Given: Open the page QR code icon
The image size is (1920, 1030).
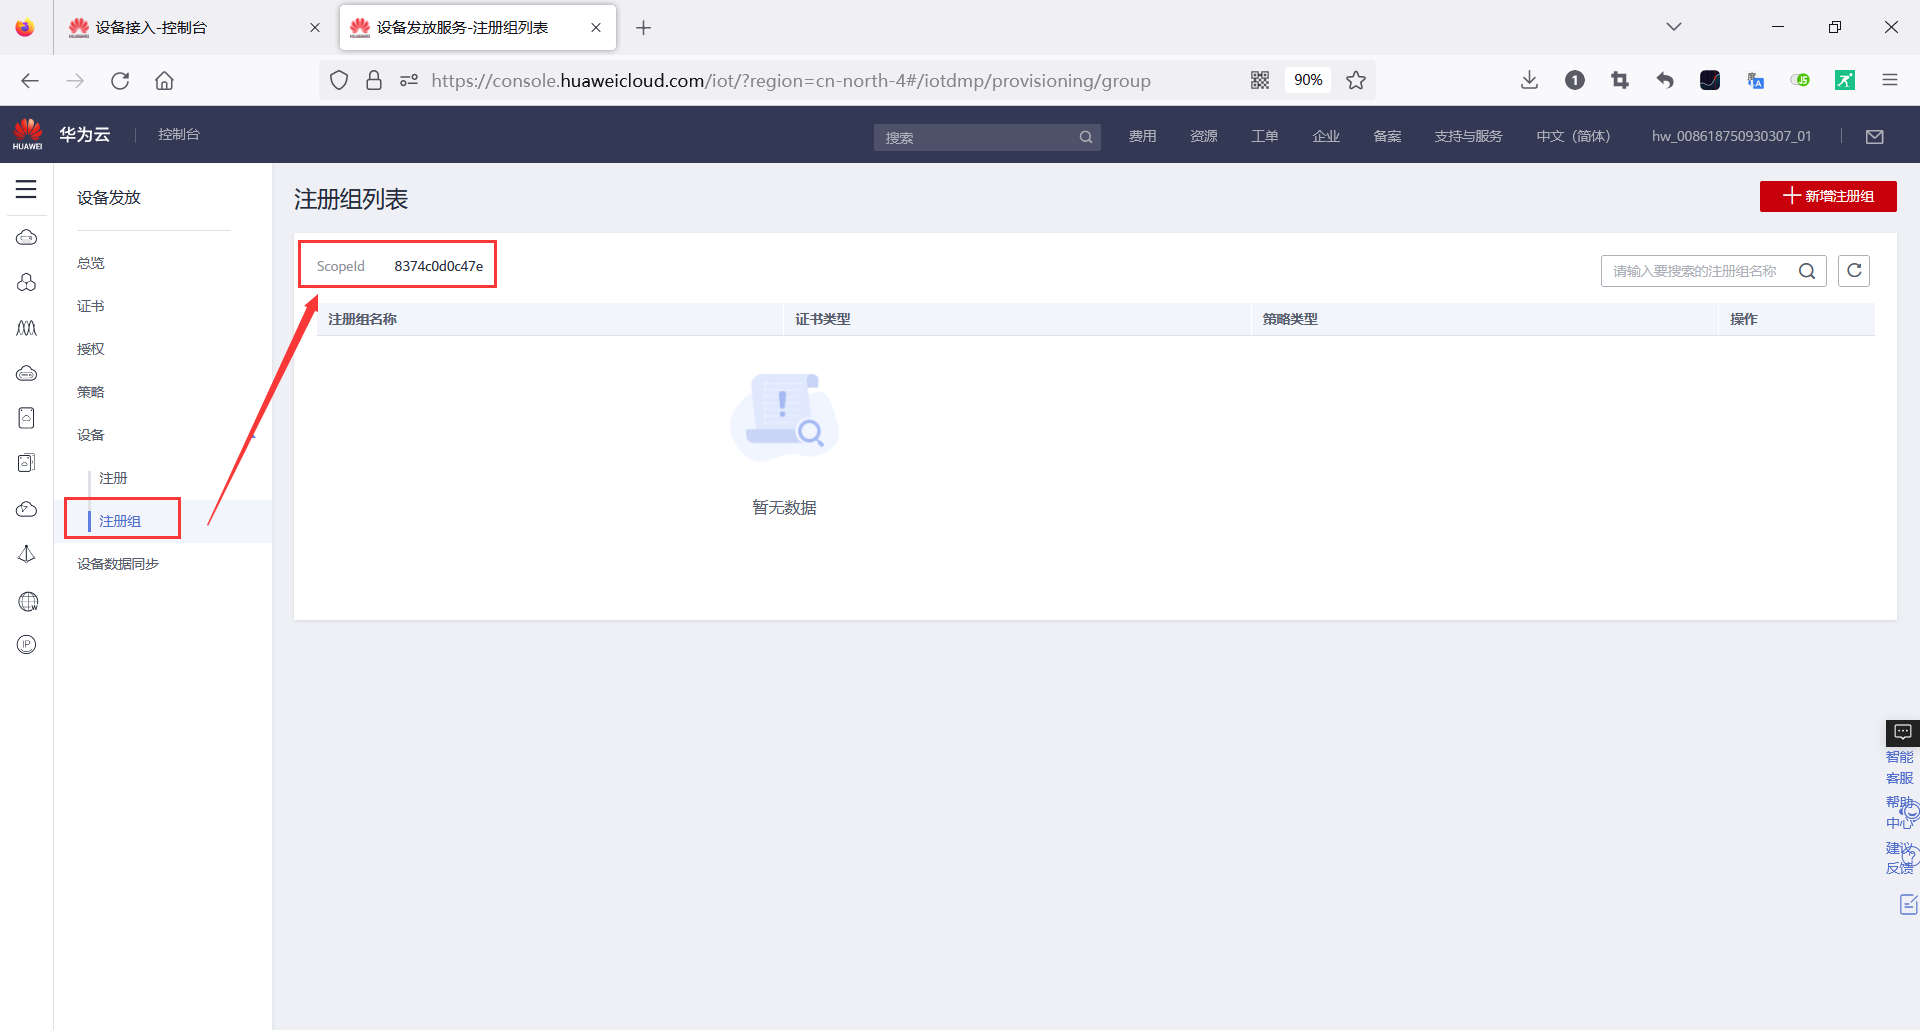Looking at the screenshot, I should tap(1260, 80).
